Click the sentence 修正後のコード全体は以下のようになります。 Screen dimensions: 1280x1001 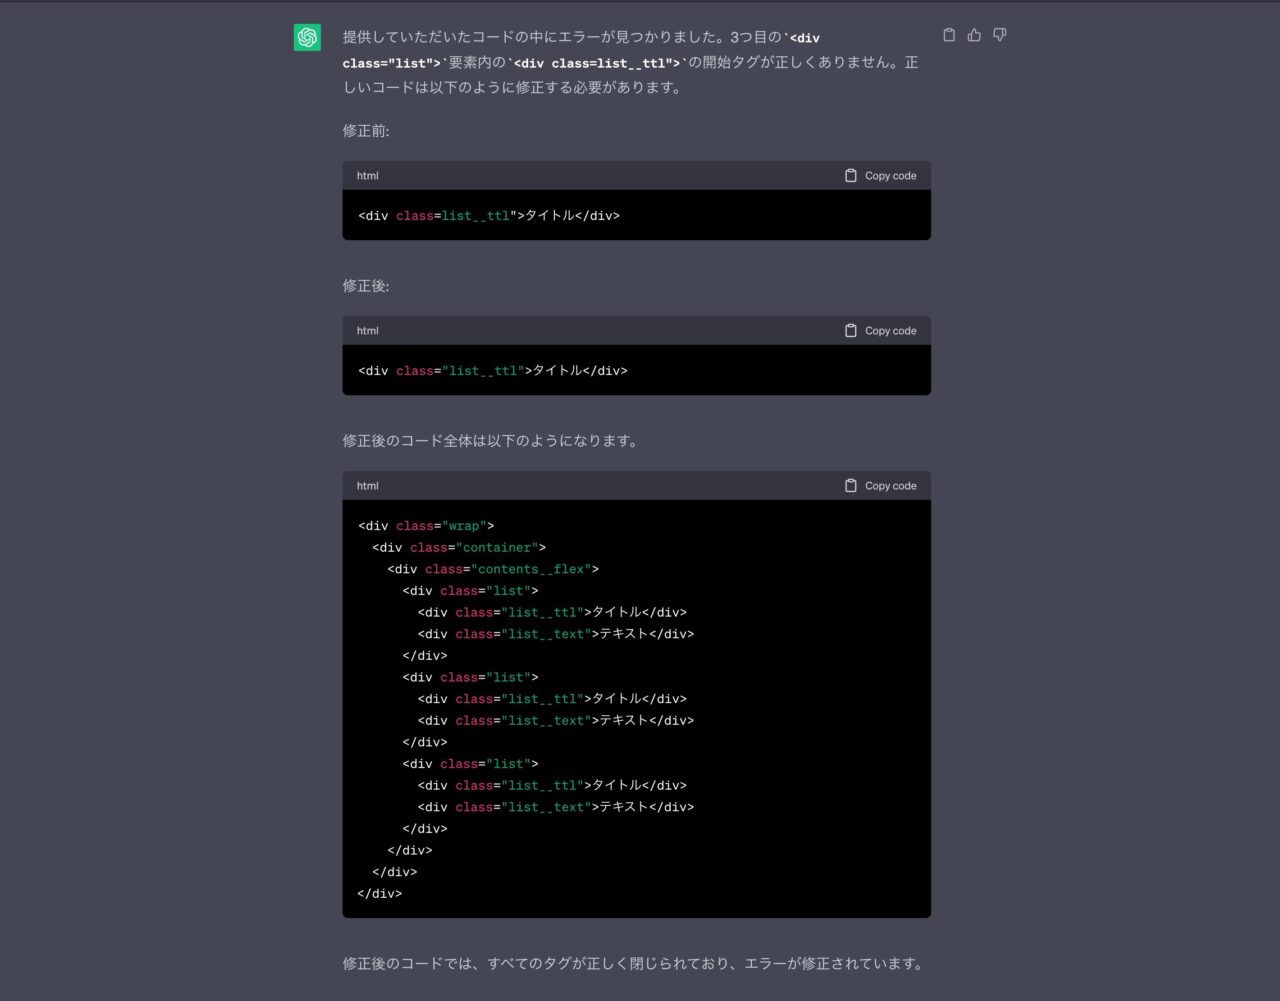492,440
